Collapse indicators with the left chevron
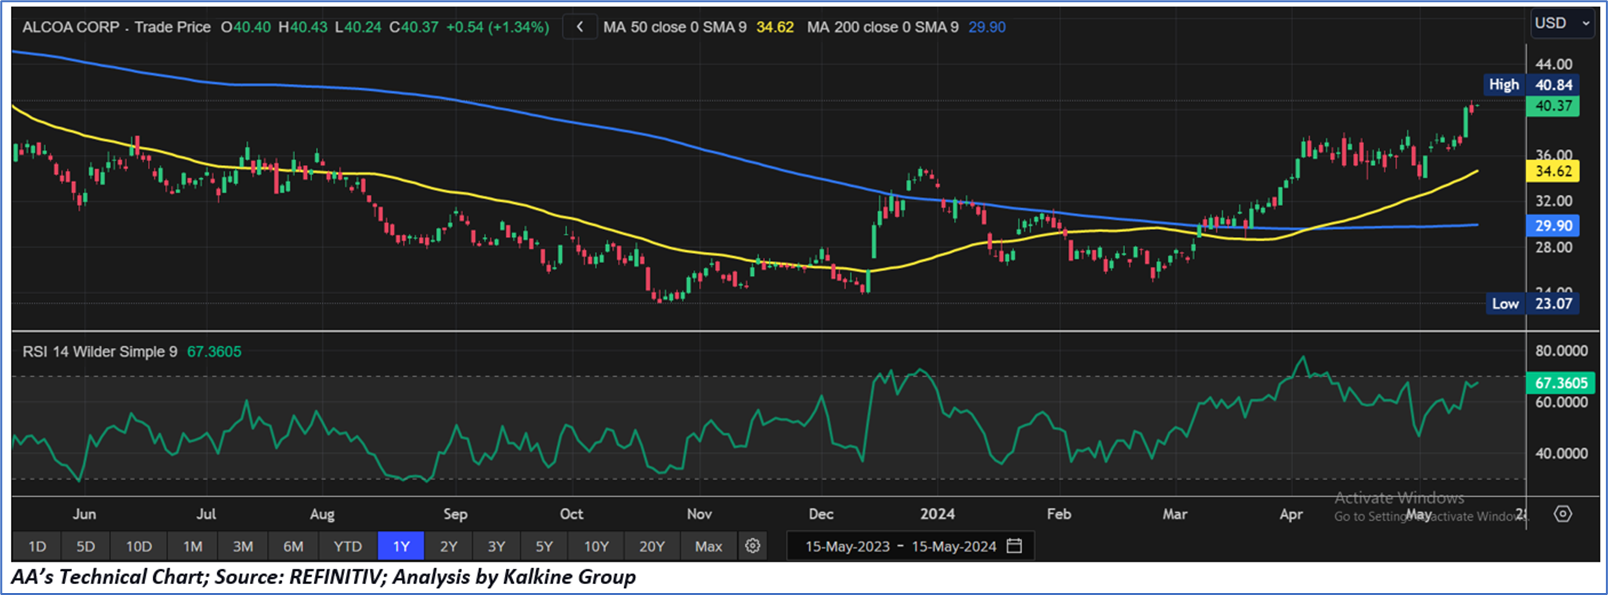 tap(580, 27)
